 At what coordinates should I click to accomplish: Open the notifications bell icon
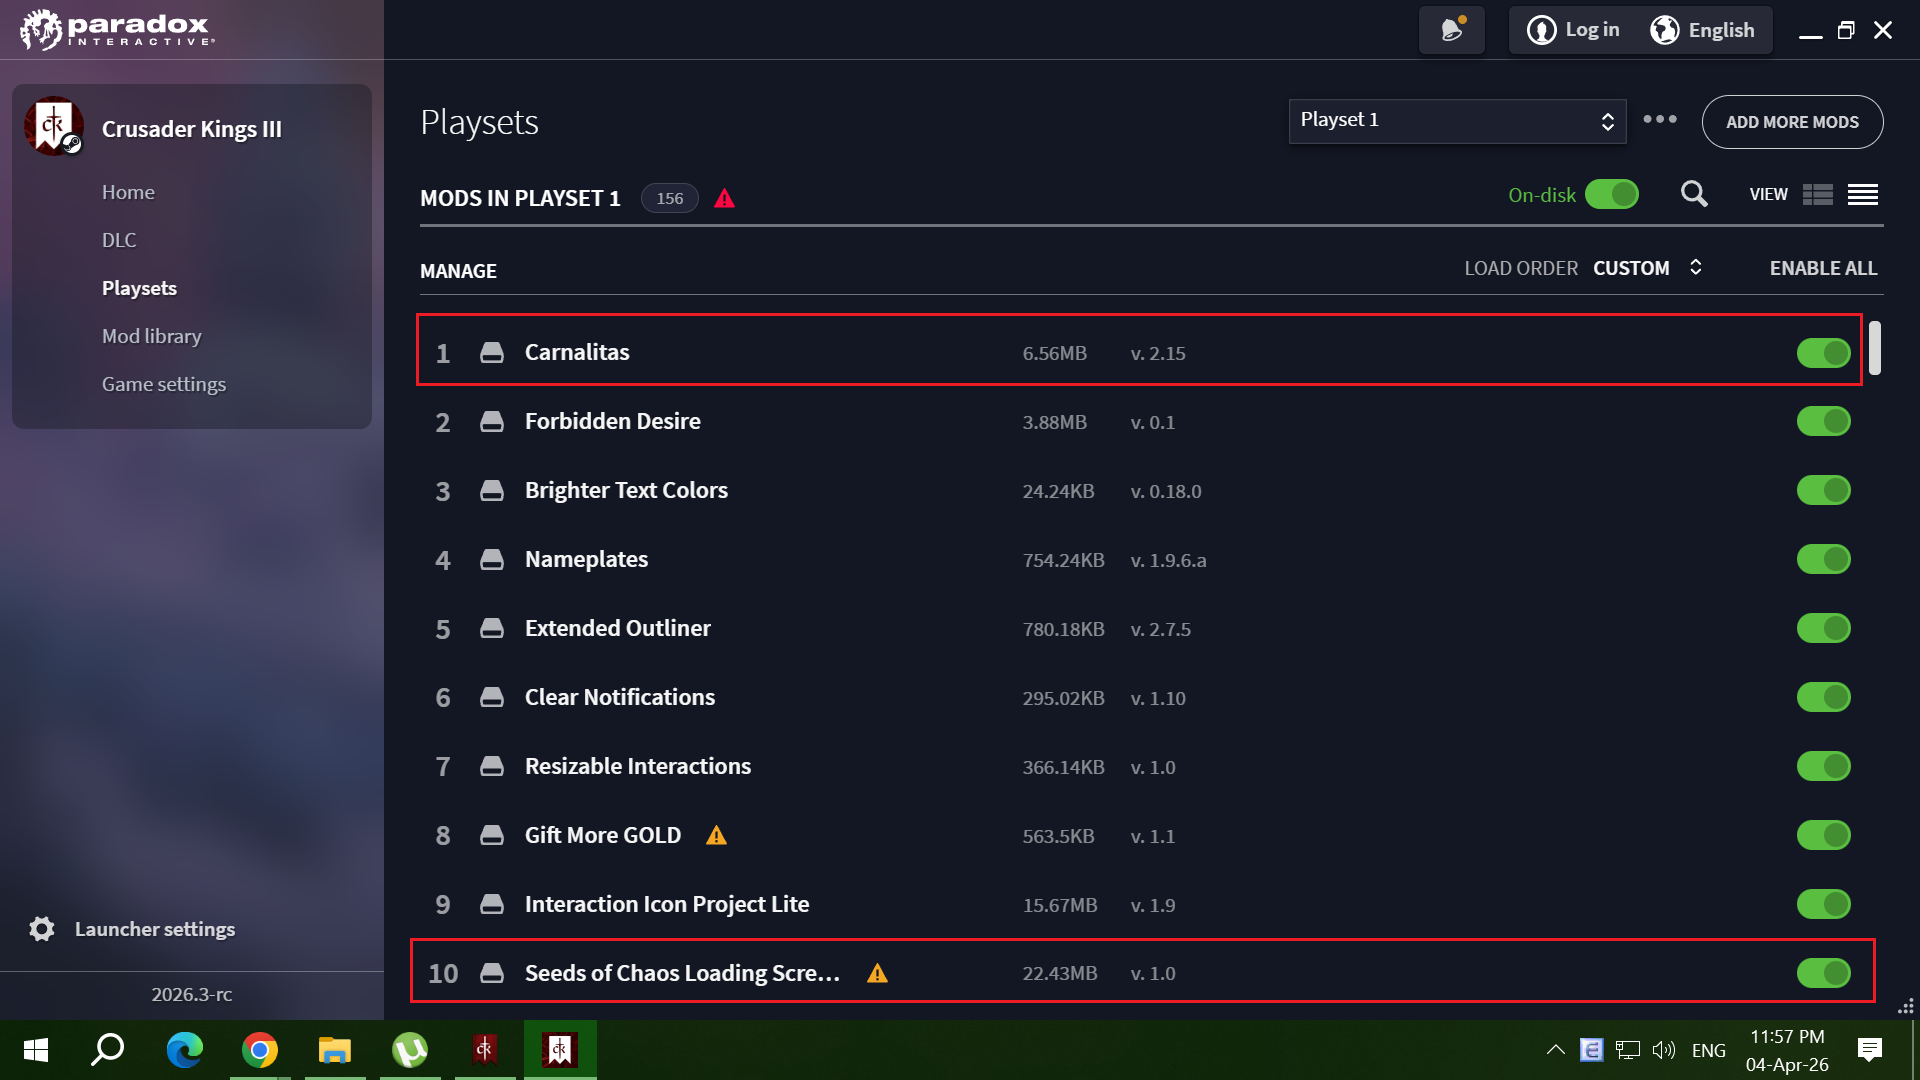[x=1451, y=30]
